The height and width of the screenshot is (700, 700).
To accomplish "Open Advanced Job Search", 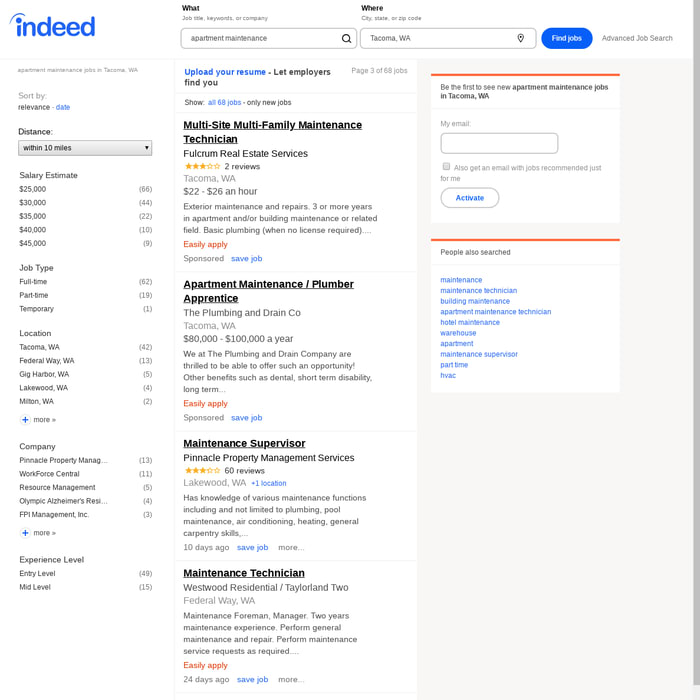I will (x=637, y=39).
